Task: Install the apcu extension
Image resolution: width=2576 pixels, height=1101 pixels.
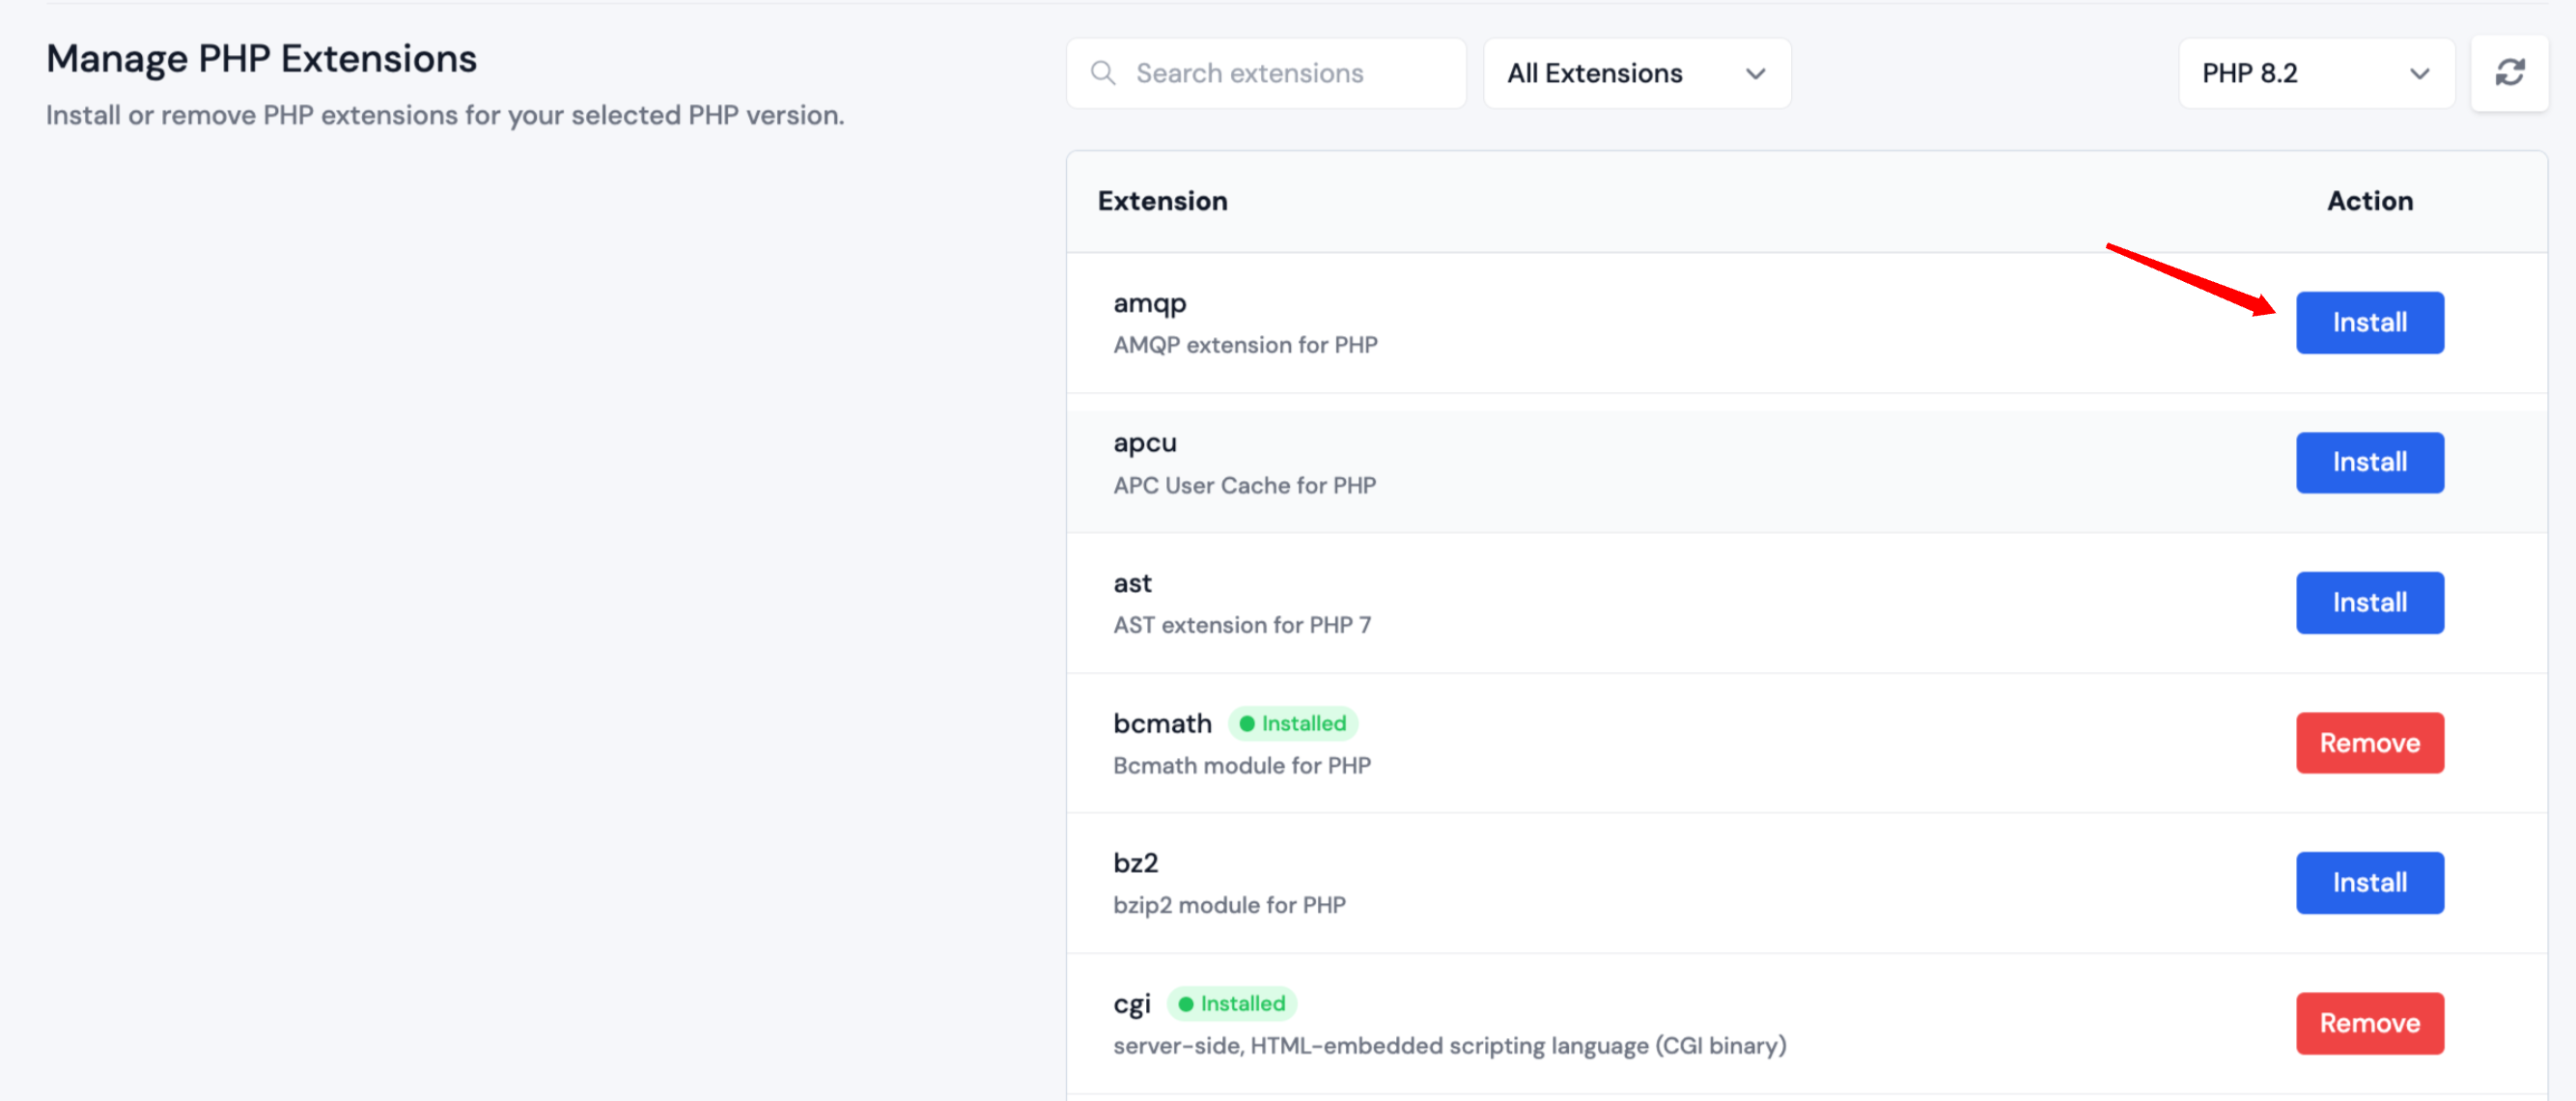Action: tap(2370, 462)
